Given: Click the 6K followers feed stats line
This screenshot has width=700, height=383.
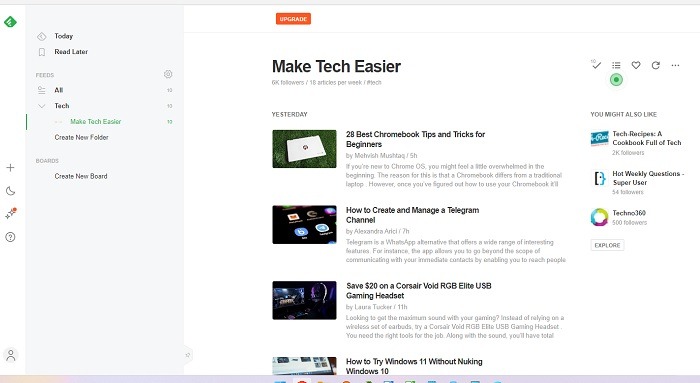Looking at the screenshot, I should click(326, 83).
